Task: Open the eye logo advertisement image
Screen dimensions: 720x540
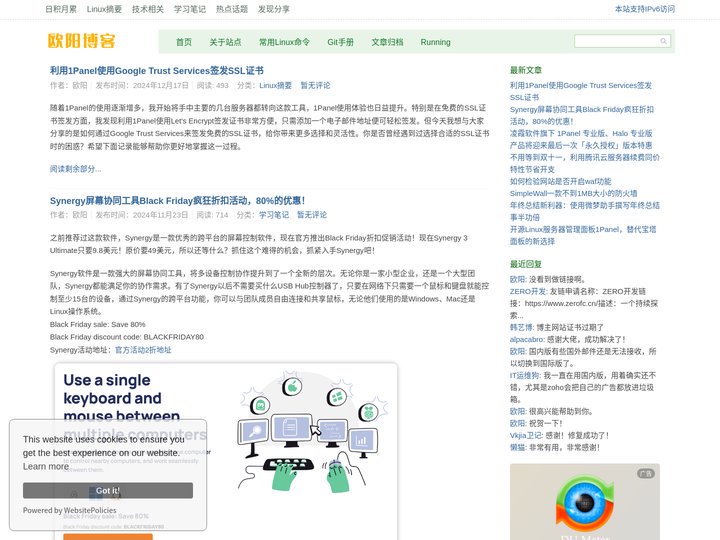Action: tap(585, 502)
